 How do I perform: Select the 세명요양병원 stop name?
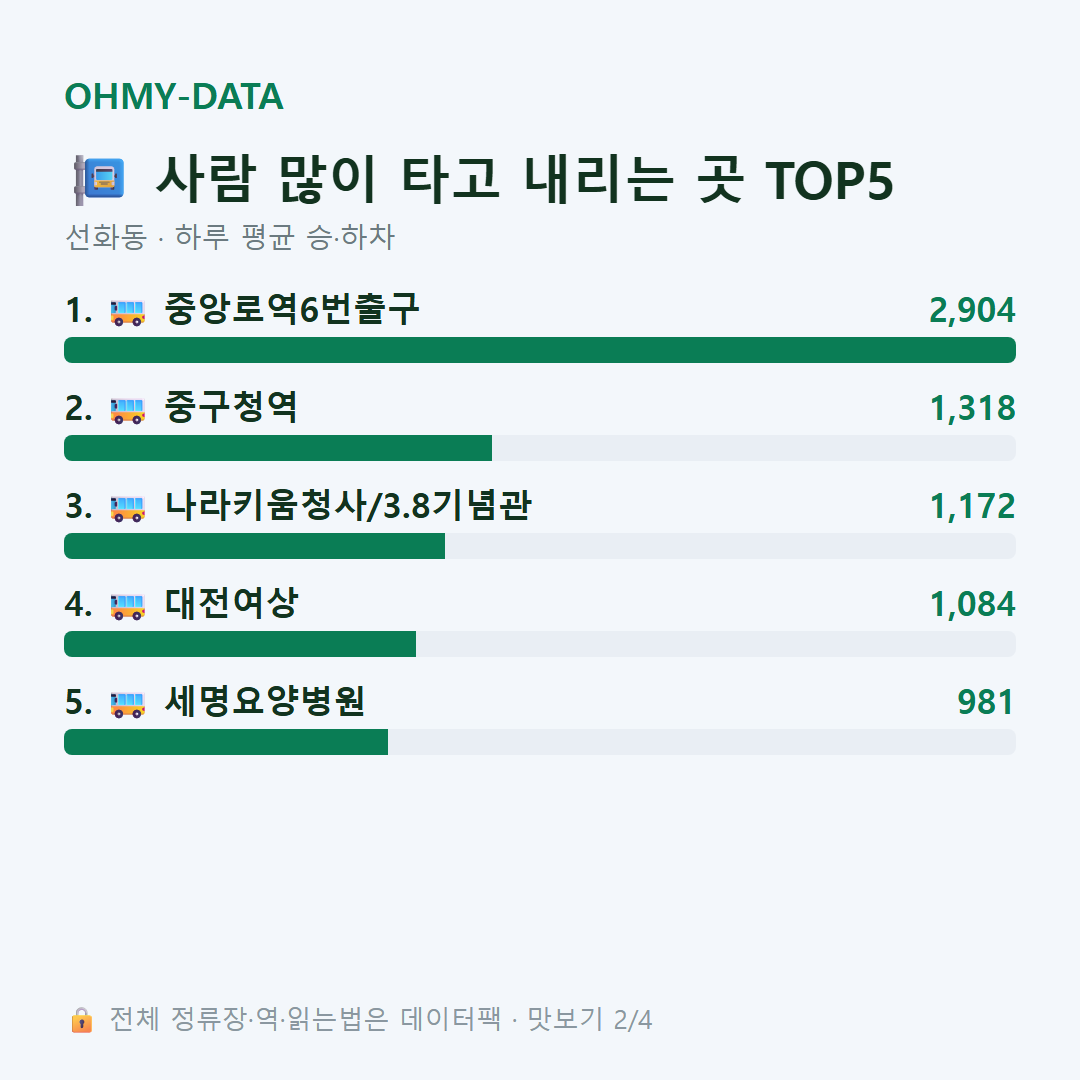click(264, 701)
